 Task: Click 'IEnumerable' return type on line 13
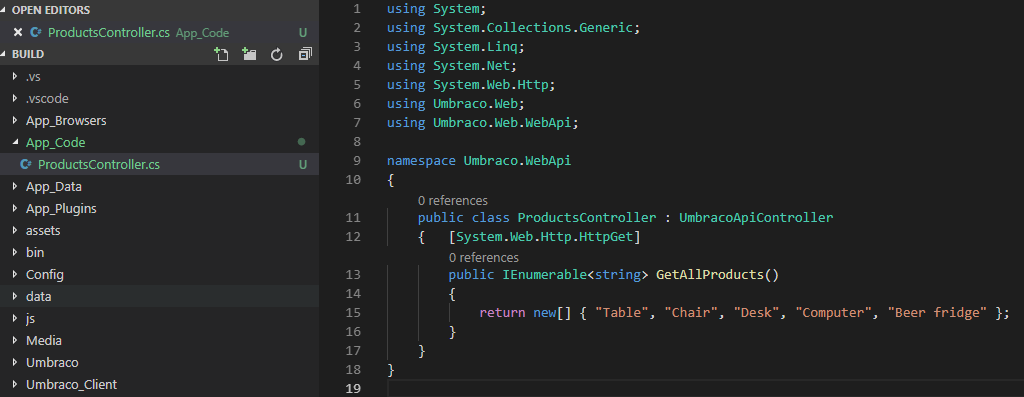(x=544, y=275)
